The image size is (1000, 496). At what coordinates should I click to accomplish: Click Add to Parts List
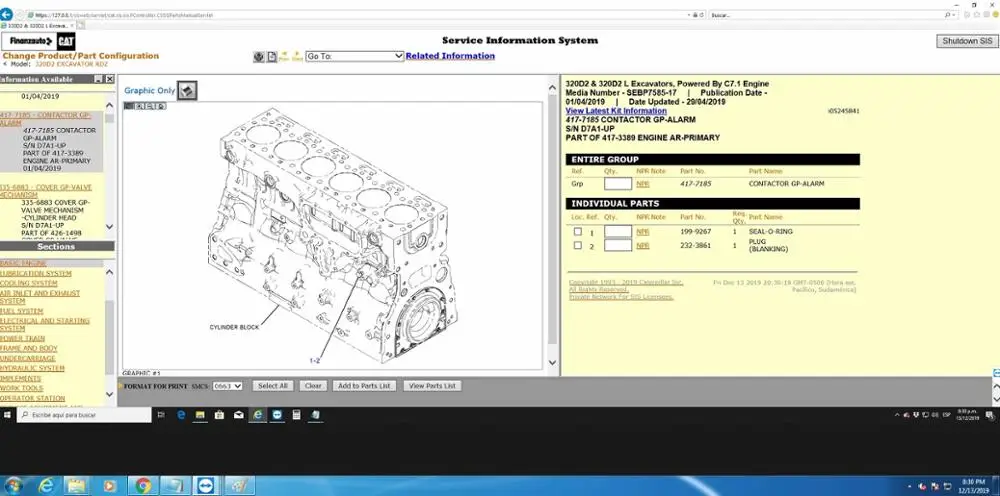(364, 386)
